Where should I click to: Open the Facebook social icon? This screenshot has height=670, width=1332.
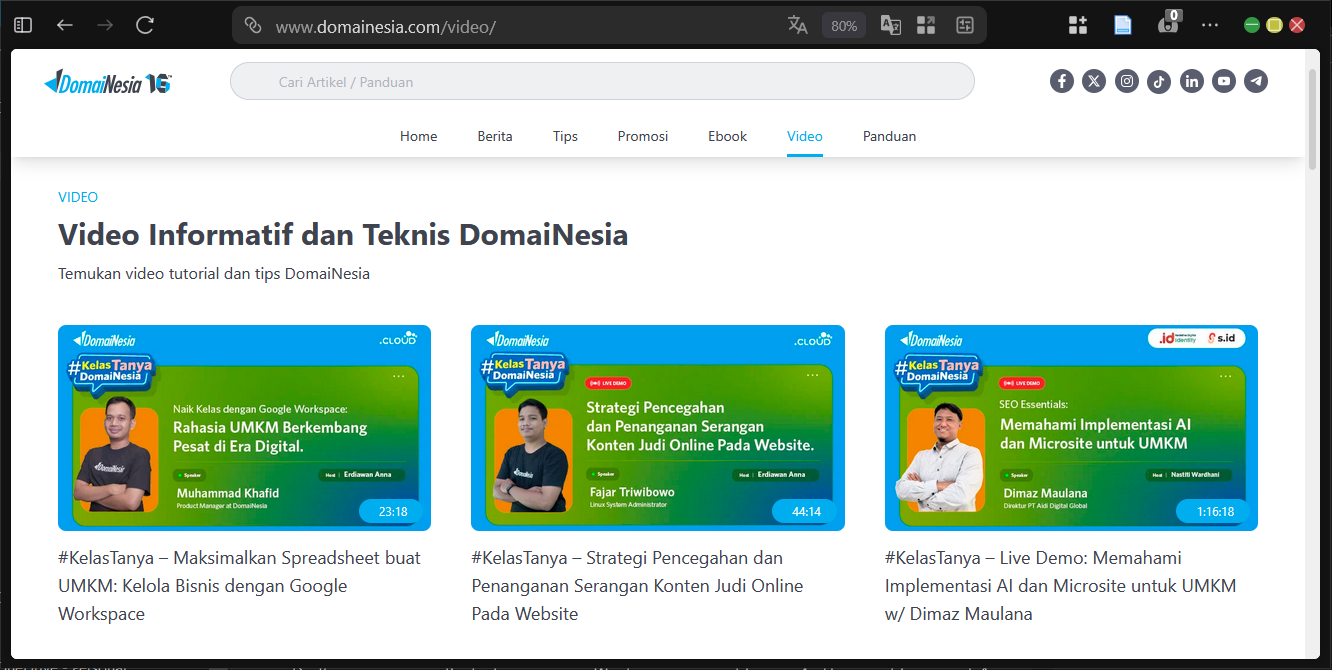click(x=1062, y=81)
